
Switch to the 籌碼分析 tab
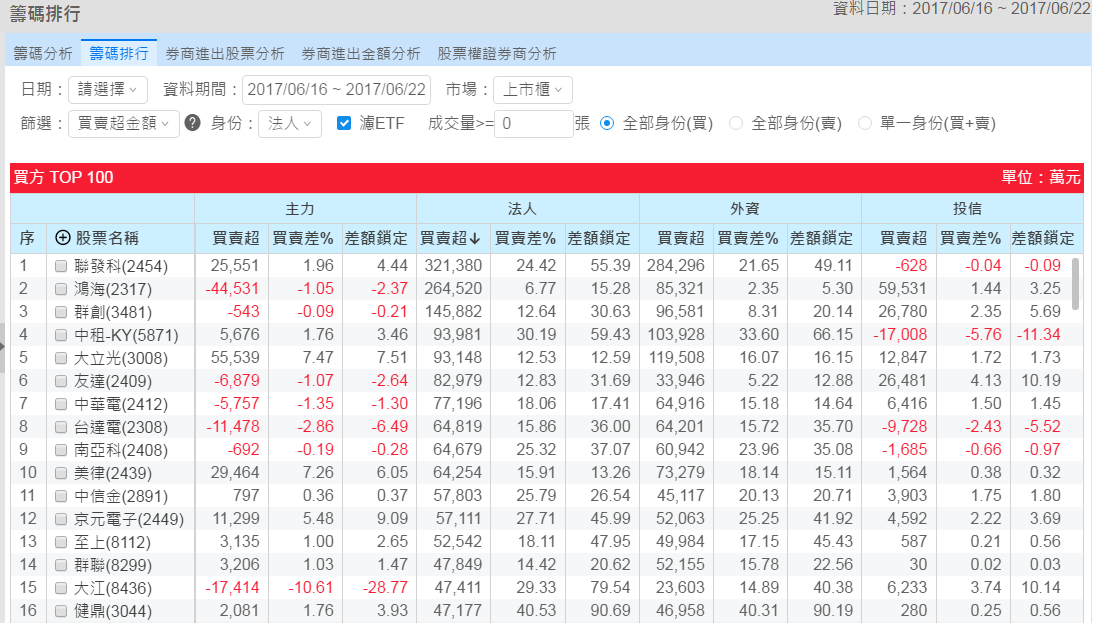[x=42, y=53]
